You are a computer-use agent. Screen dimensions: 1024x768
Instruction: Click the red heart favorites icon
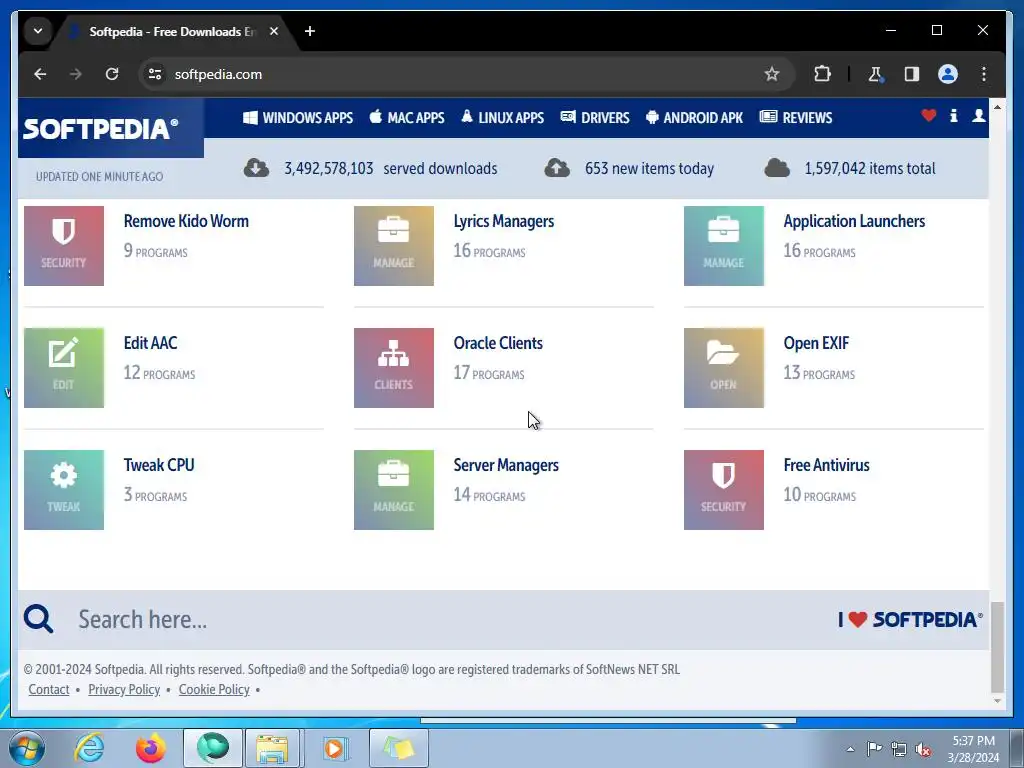coord(929,116)
